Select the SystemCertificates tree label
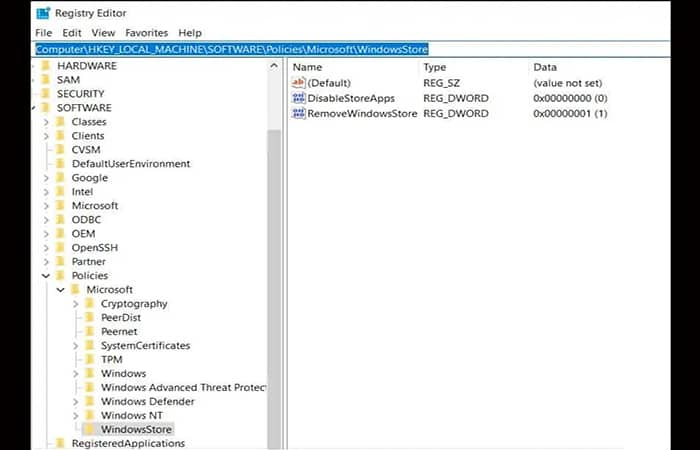This screenshot has width=700, height=450. [145, 346]
